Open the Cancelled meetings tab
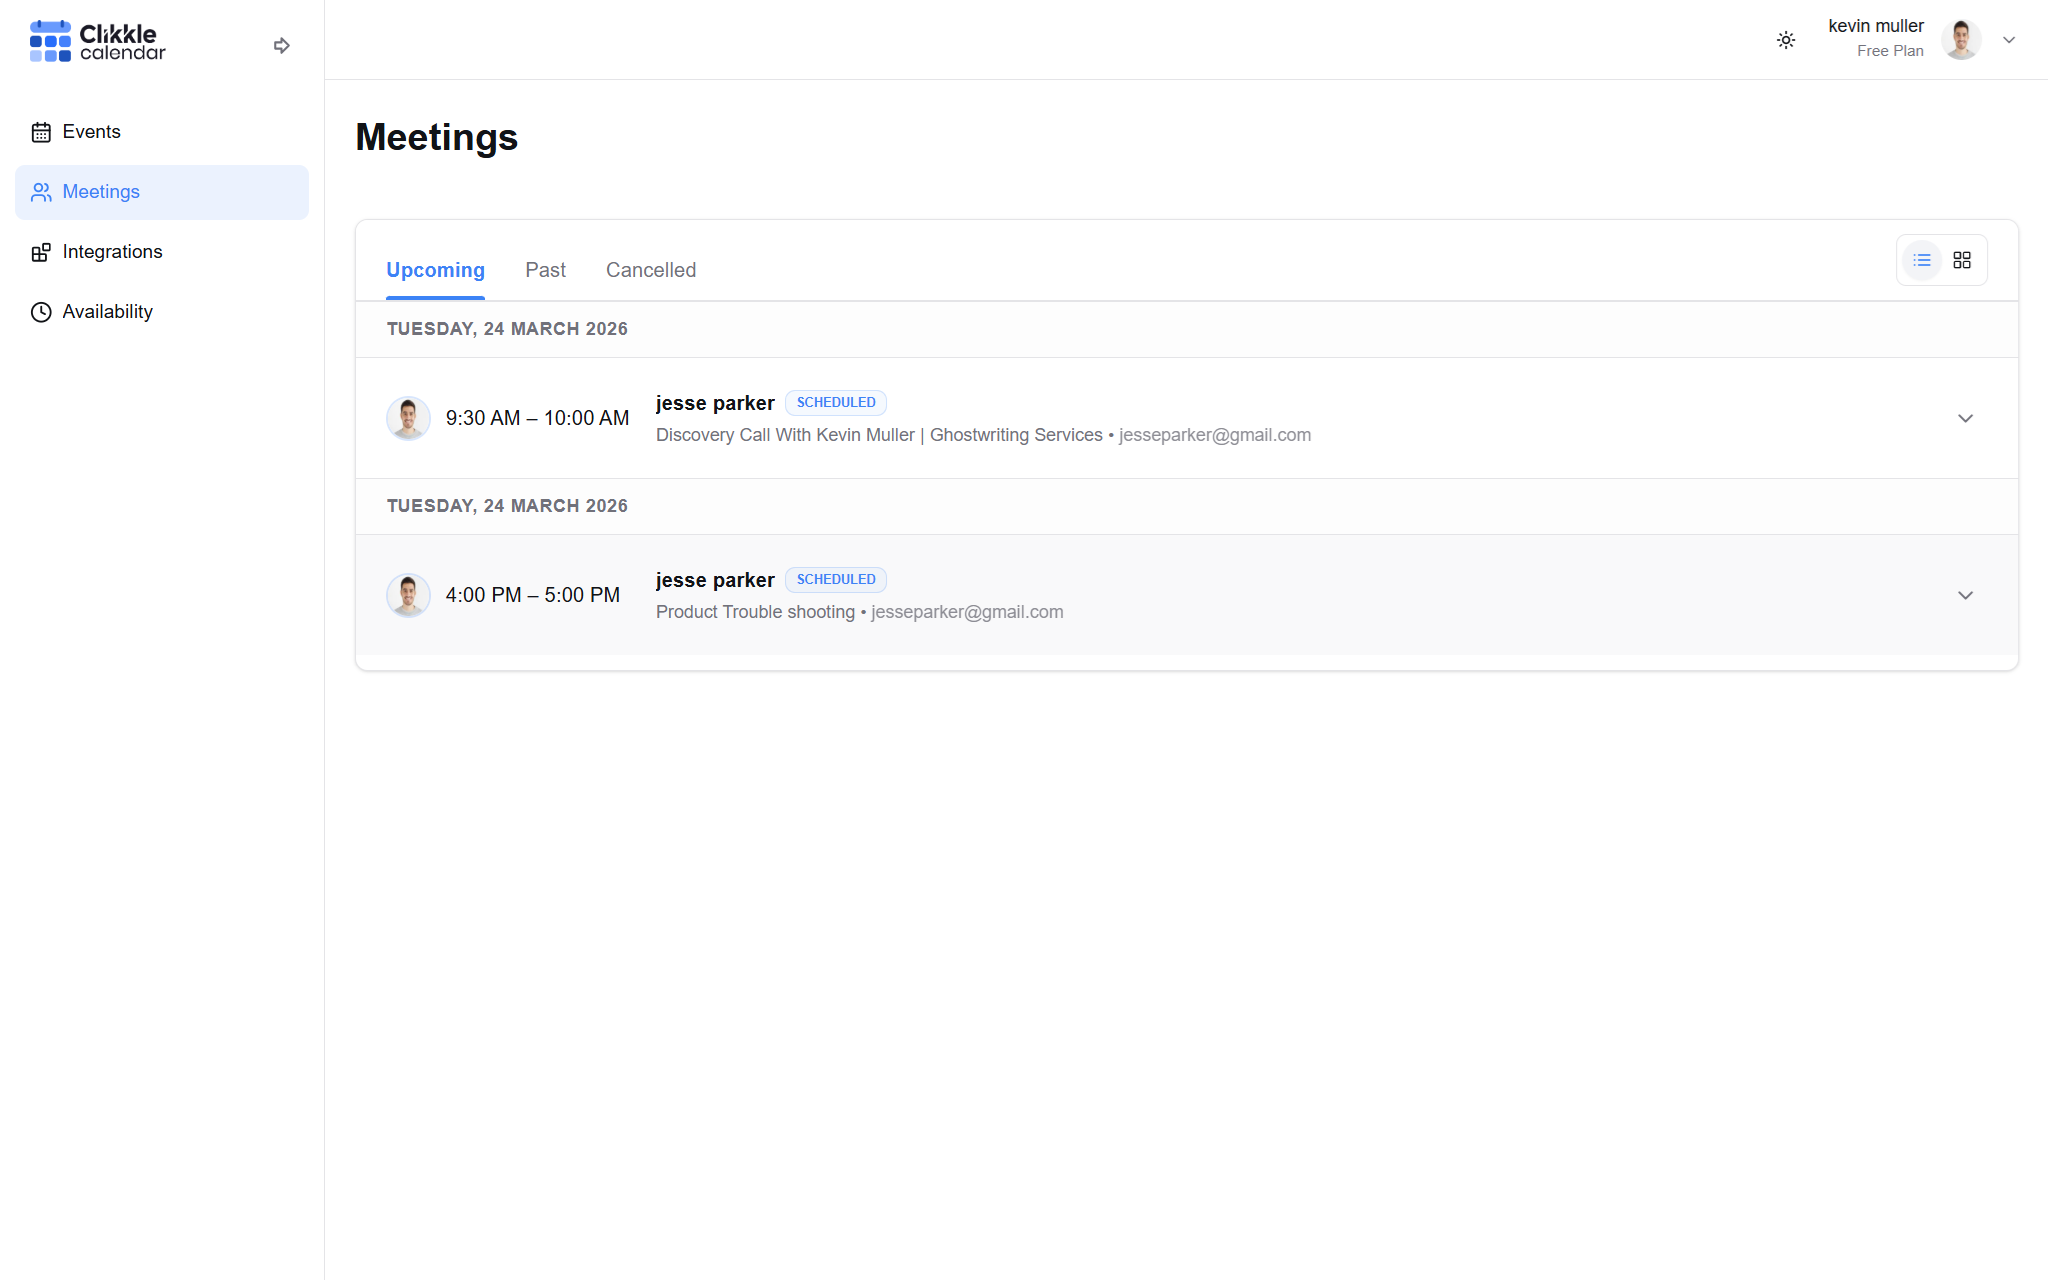The width and height of the screenshot is (2048, 1280). pos(650,270)
